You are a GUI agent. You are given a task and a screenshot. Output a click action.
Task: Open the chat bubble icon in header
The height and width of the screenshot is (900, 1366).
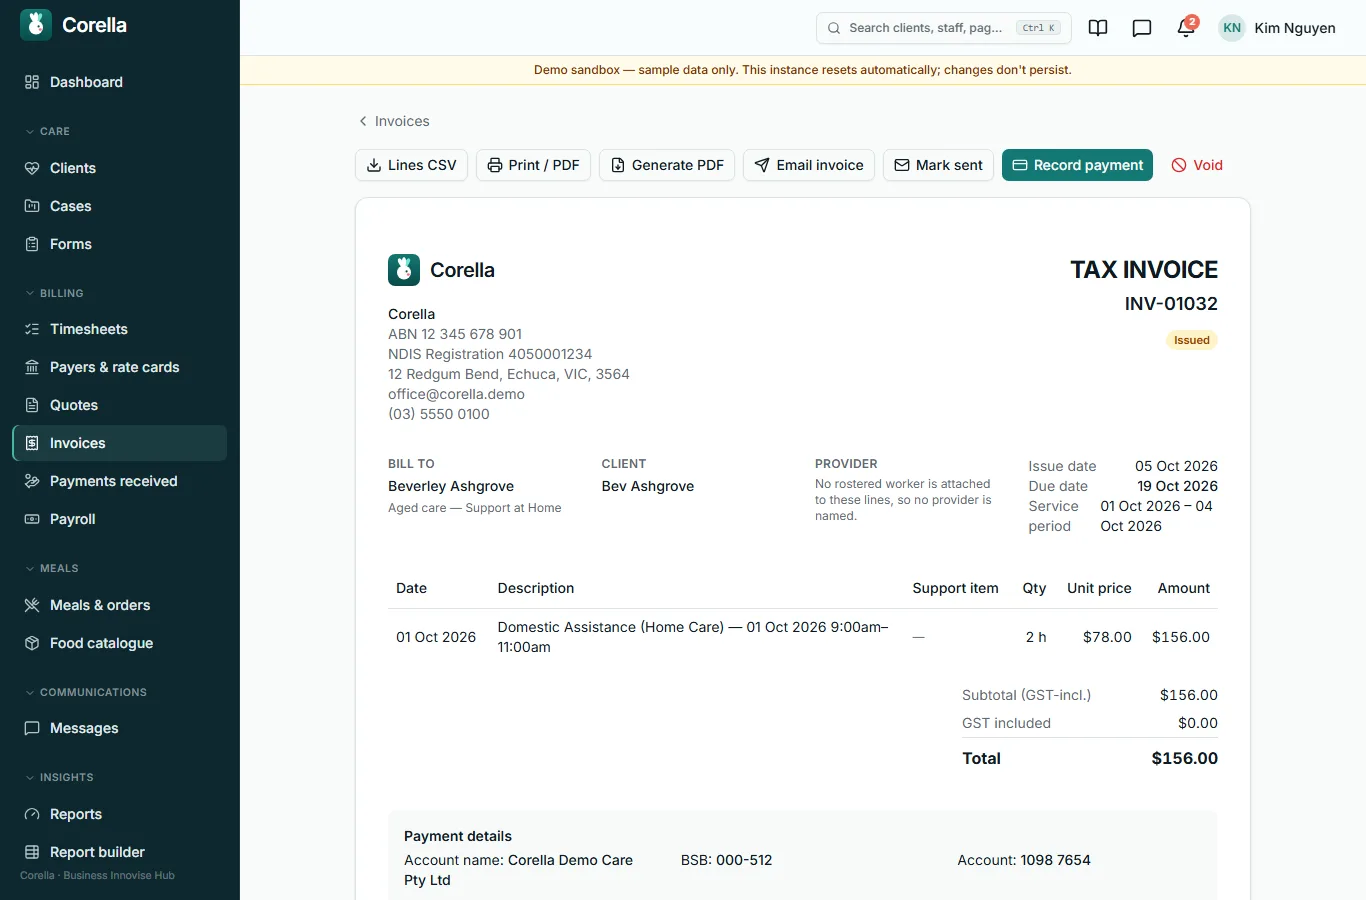[x=1142, y=28]
